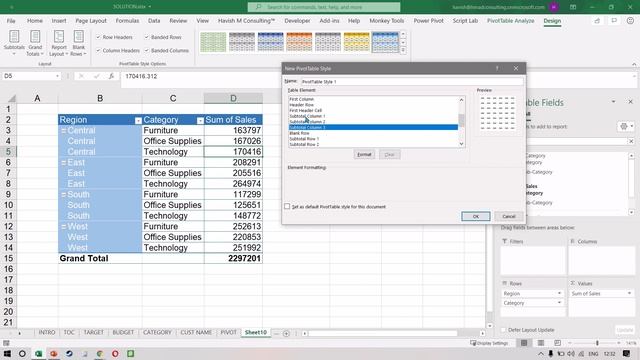Switch to the PIVOT sheet tab
Screen dimensions: 640x360
(x=229, y=333)
